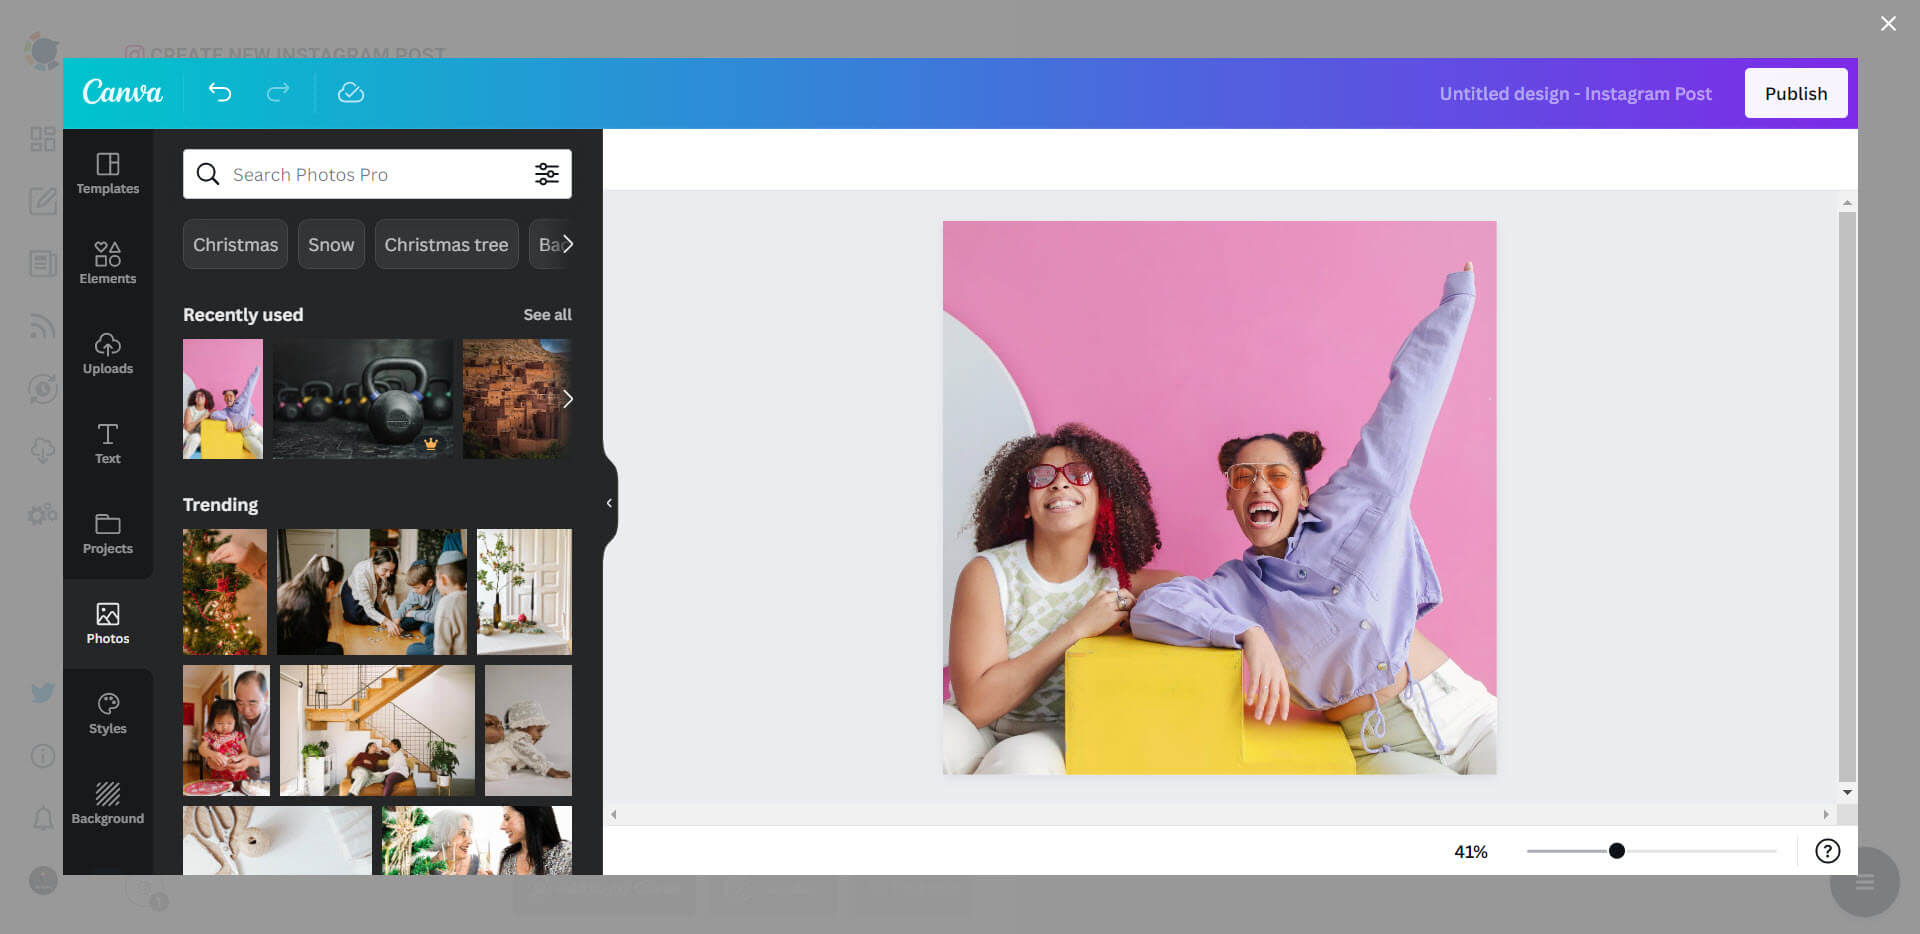
Task: Open the Background panel
Action: point(107,803)
